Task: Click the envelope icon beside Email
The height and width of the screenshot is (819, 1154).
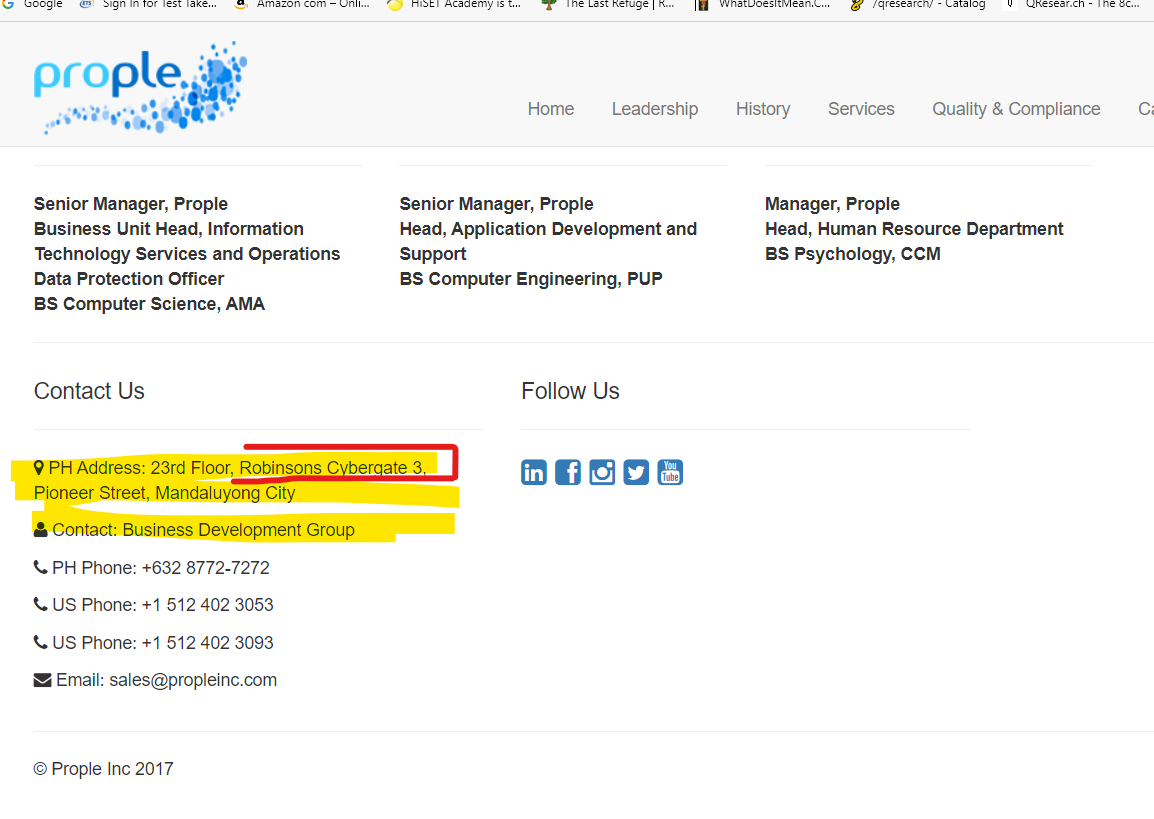Action: pos(43,680)
